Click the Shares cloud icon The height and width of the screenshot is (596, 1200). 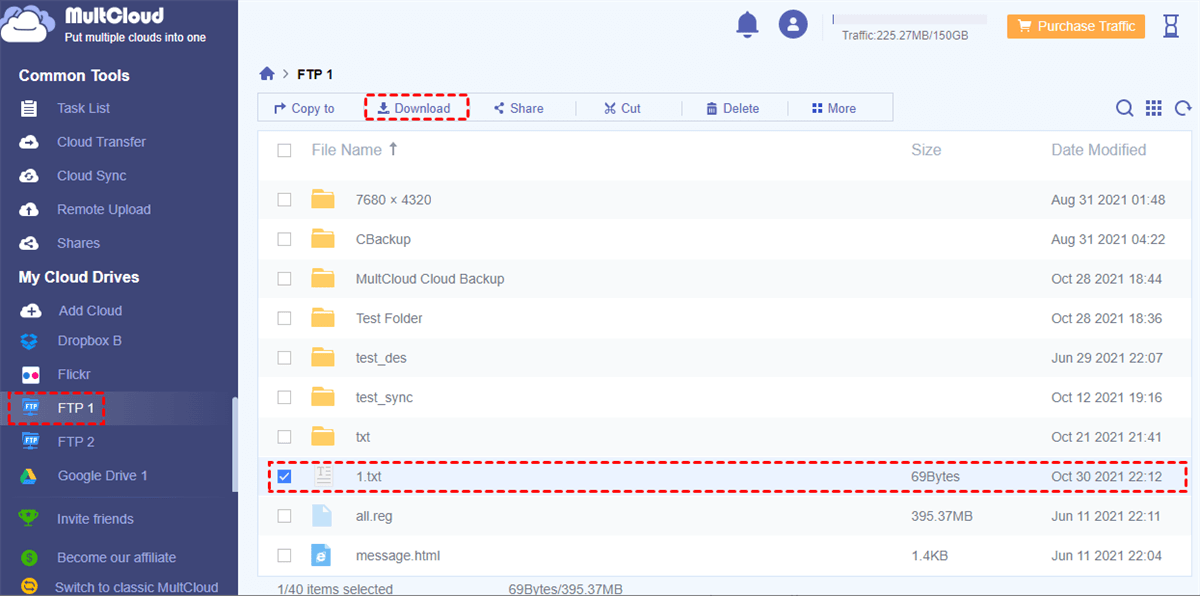[x=29, y=243]
